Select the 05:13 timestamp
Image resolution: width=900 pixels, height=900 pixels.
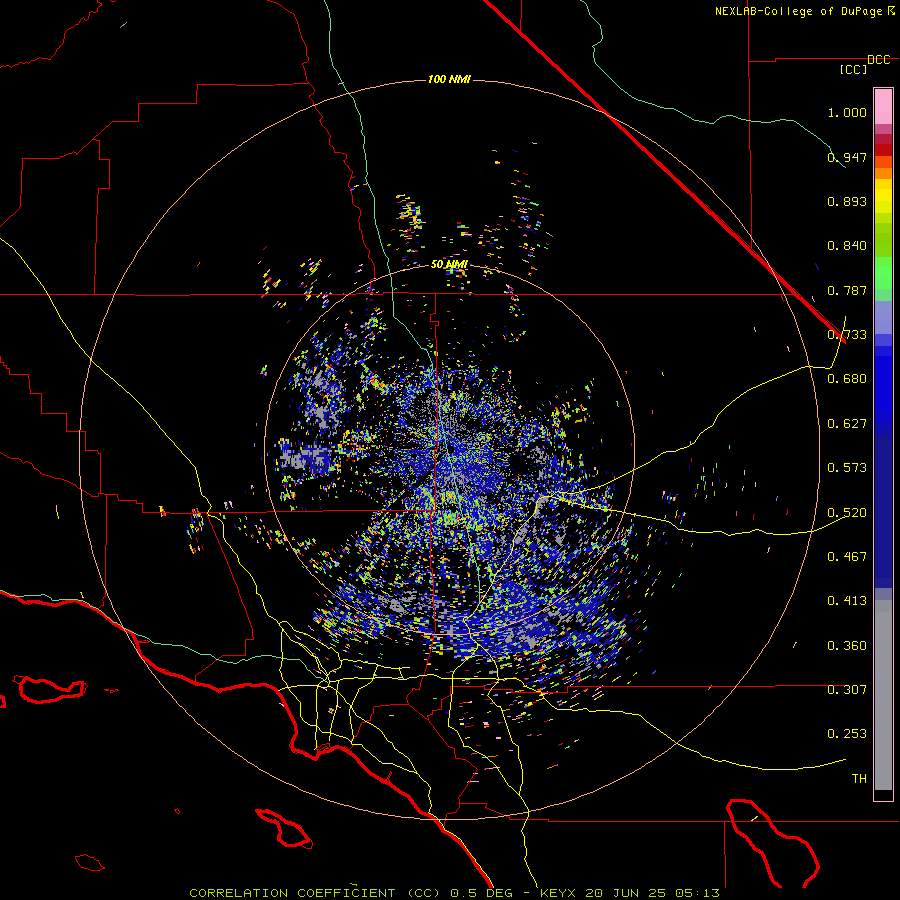[x=696, y=893]
